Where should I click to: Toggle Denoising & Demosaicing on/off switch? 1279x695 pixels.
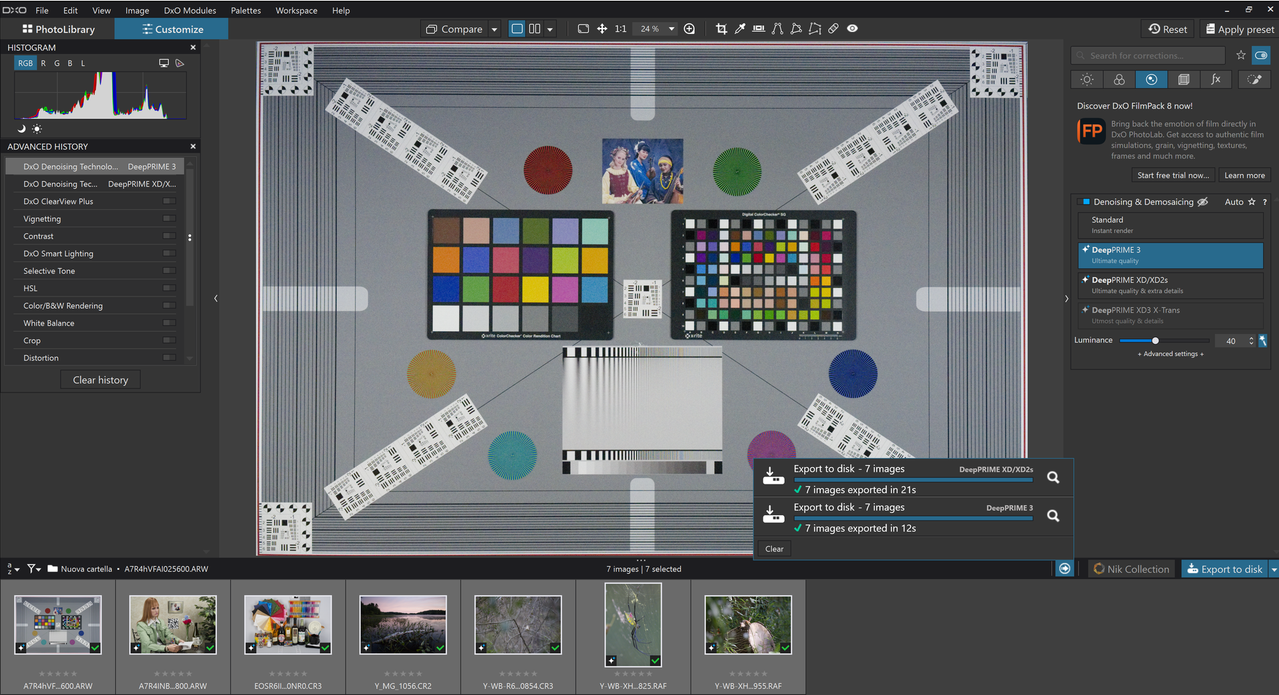pos(1084,202)
